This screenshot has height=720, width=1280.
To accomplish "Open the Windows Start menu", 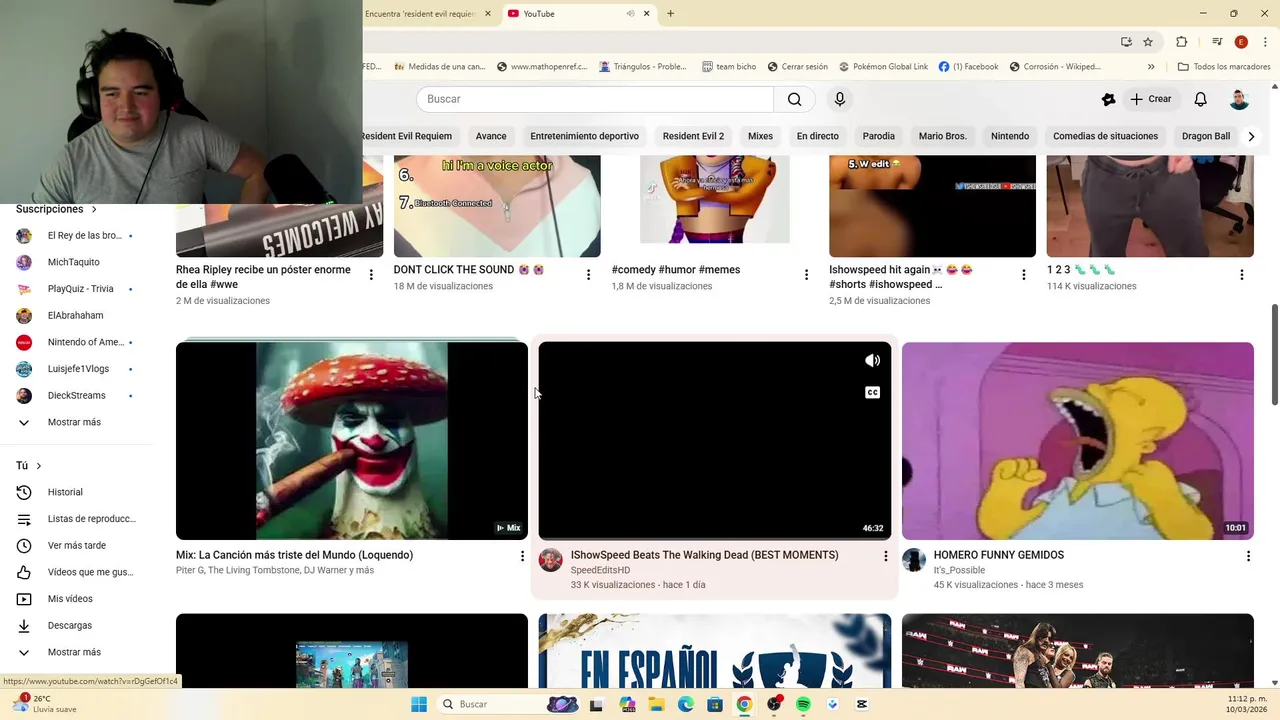I will click(419, 704).
